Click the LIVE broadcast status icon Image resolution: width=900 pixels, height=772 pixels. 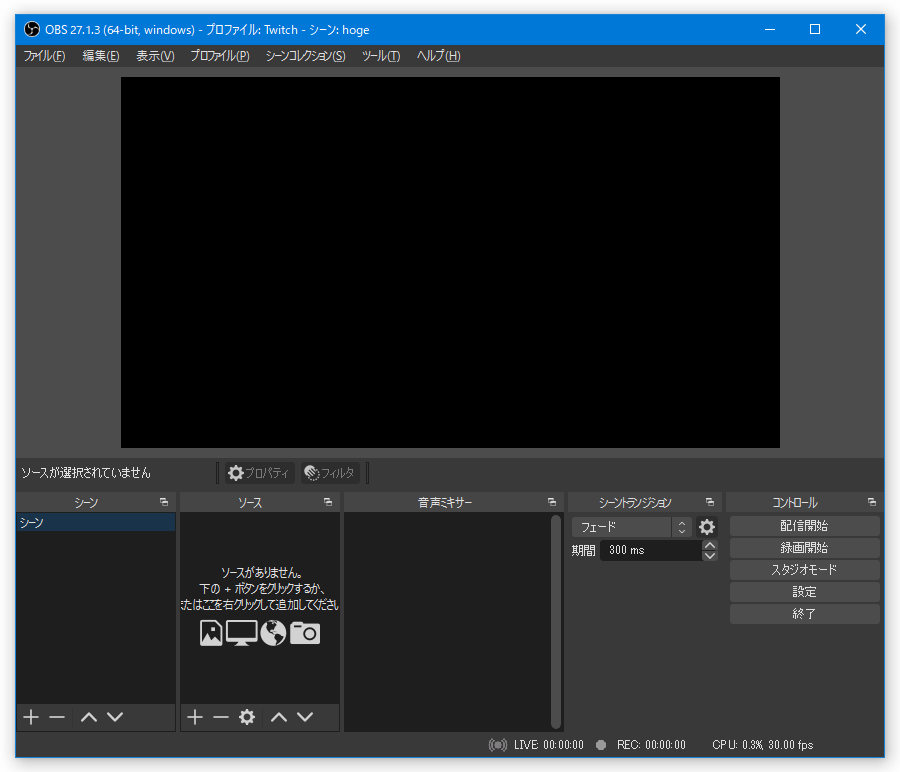click(498, 745)
